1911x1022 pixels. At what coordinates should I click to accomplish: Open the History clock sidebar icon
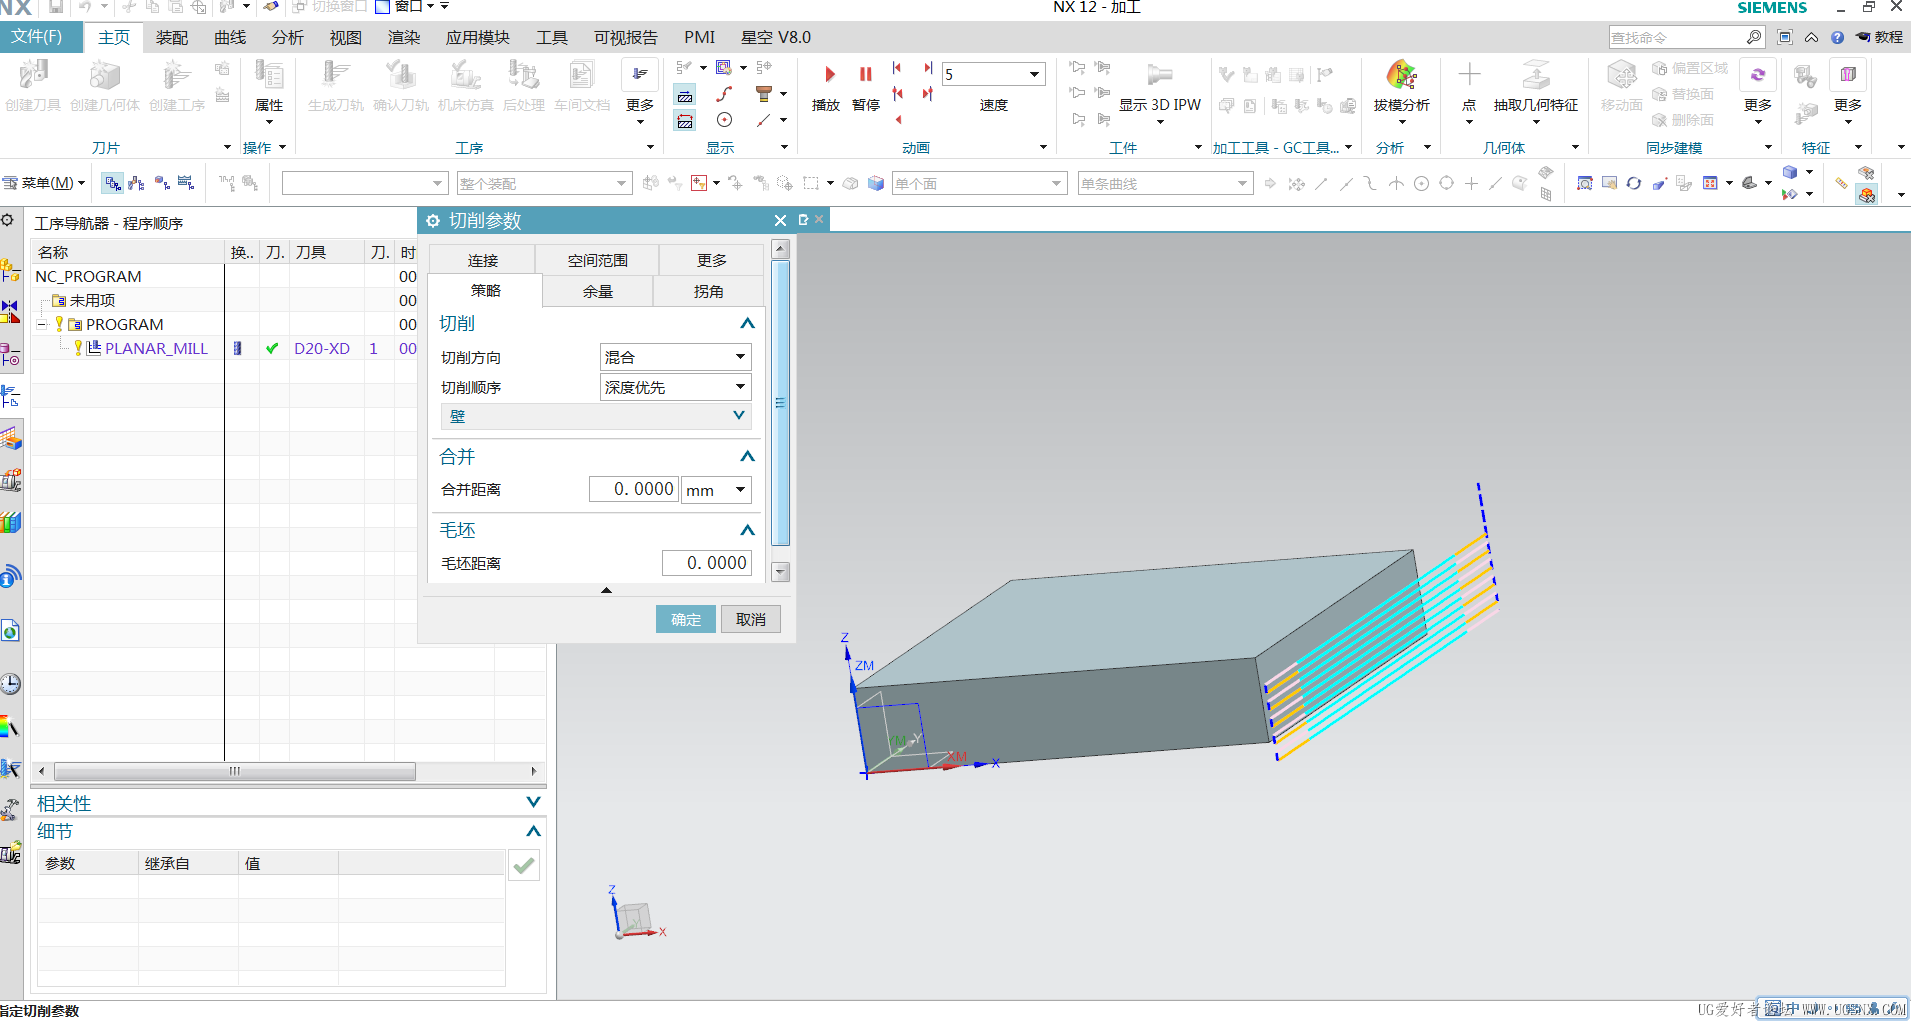pyautogui.click(x=10, y=684)
